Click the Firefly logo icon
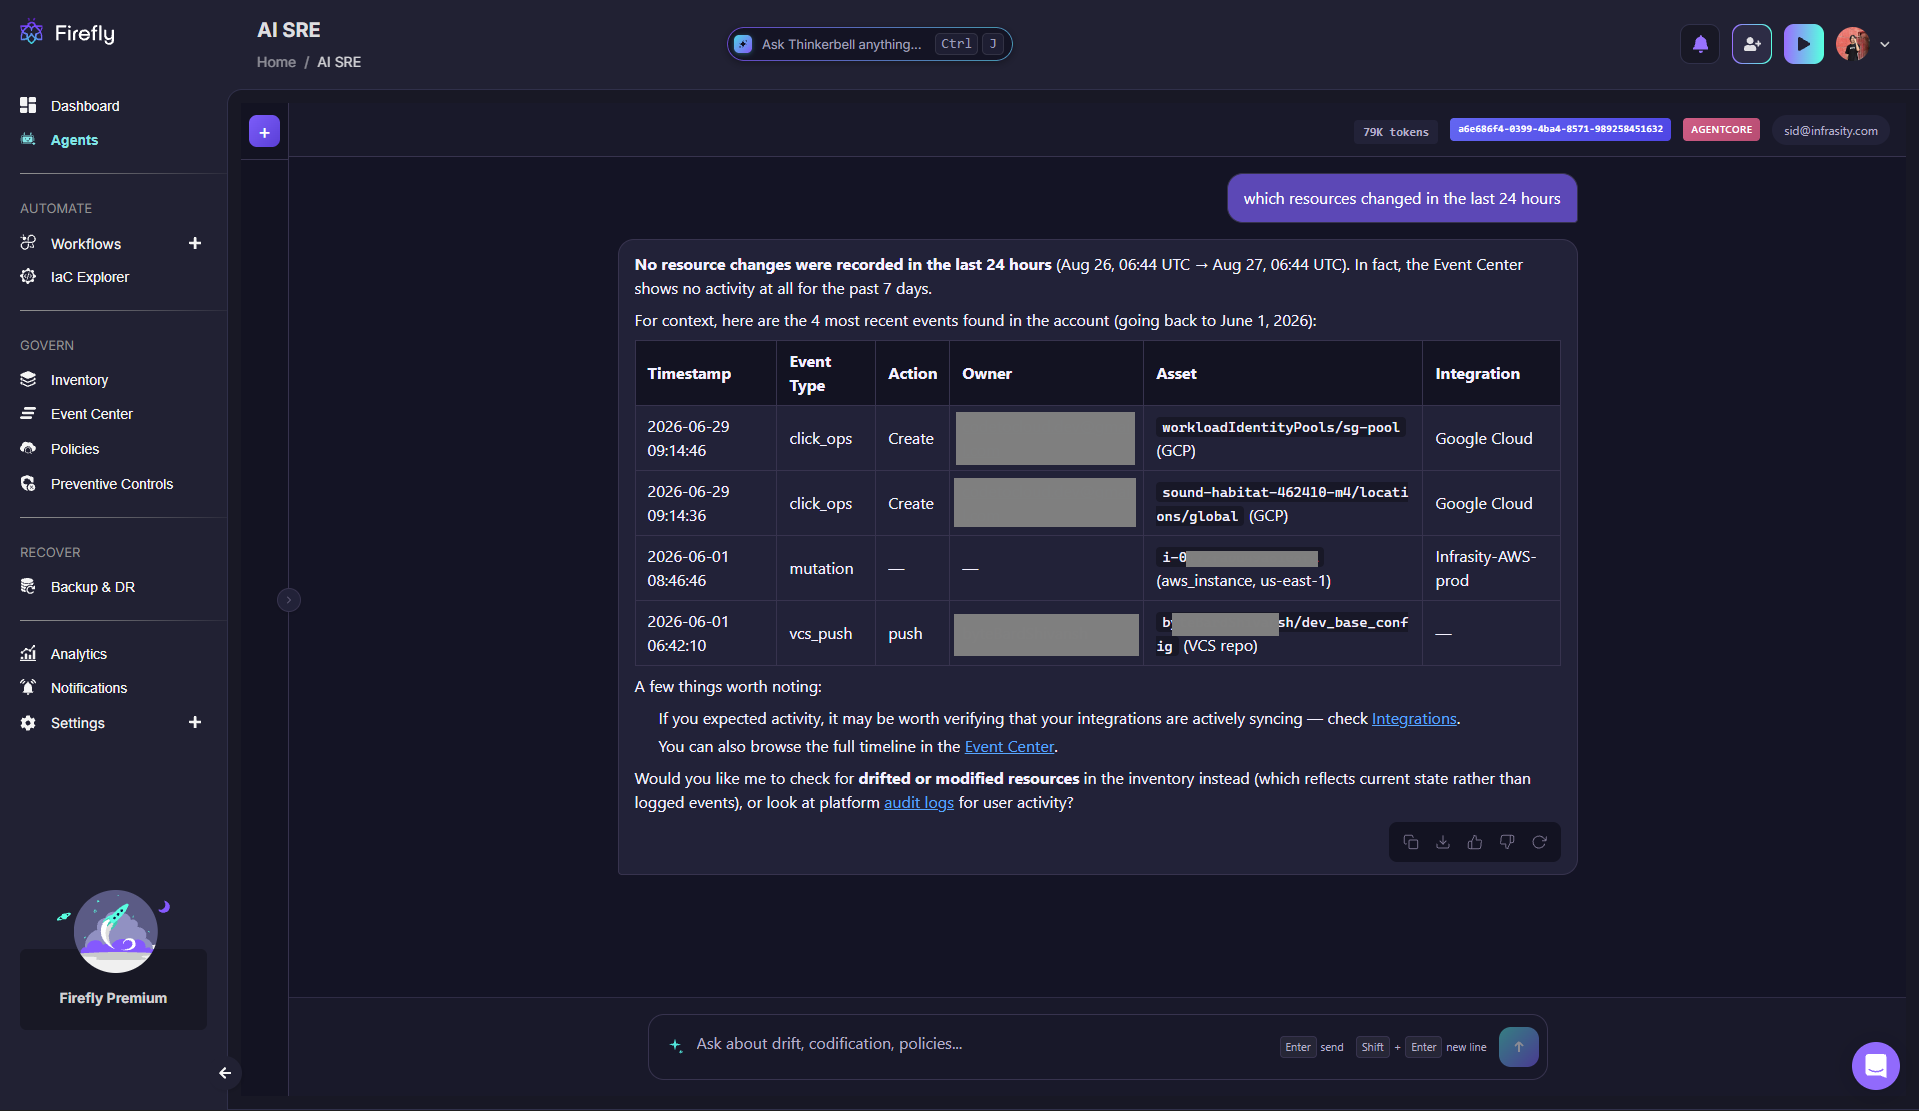Screen dimensions: 1919x1111 pyautogui.click(x=31, y=32)
